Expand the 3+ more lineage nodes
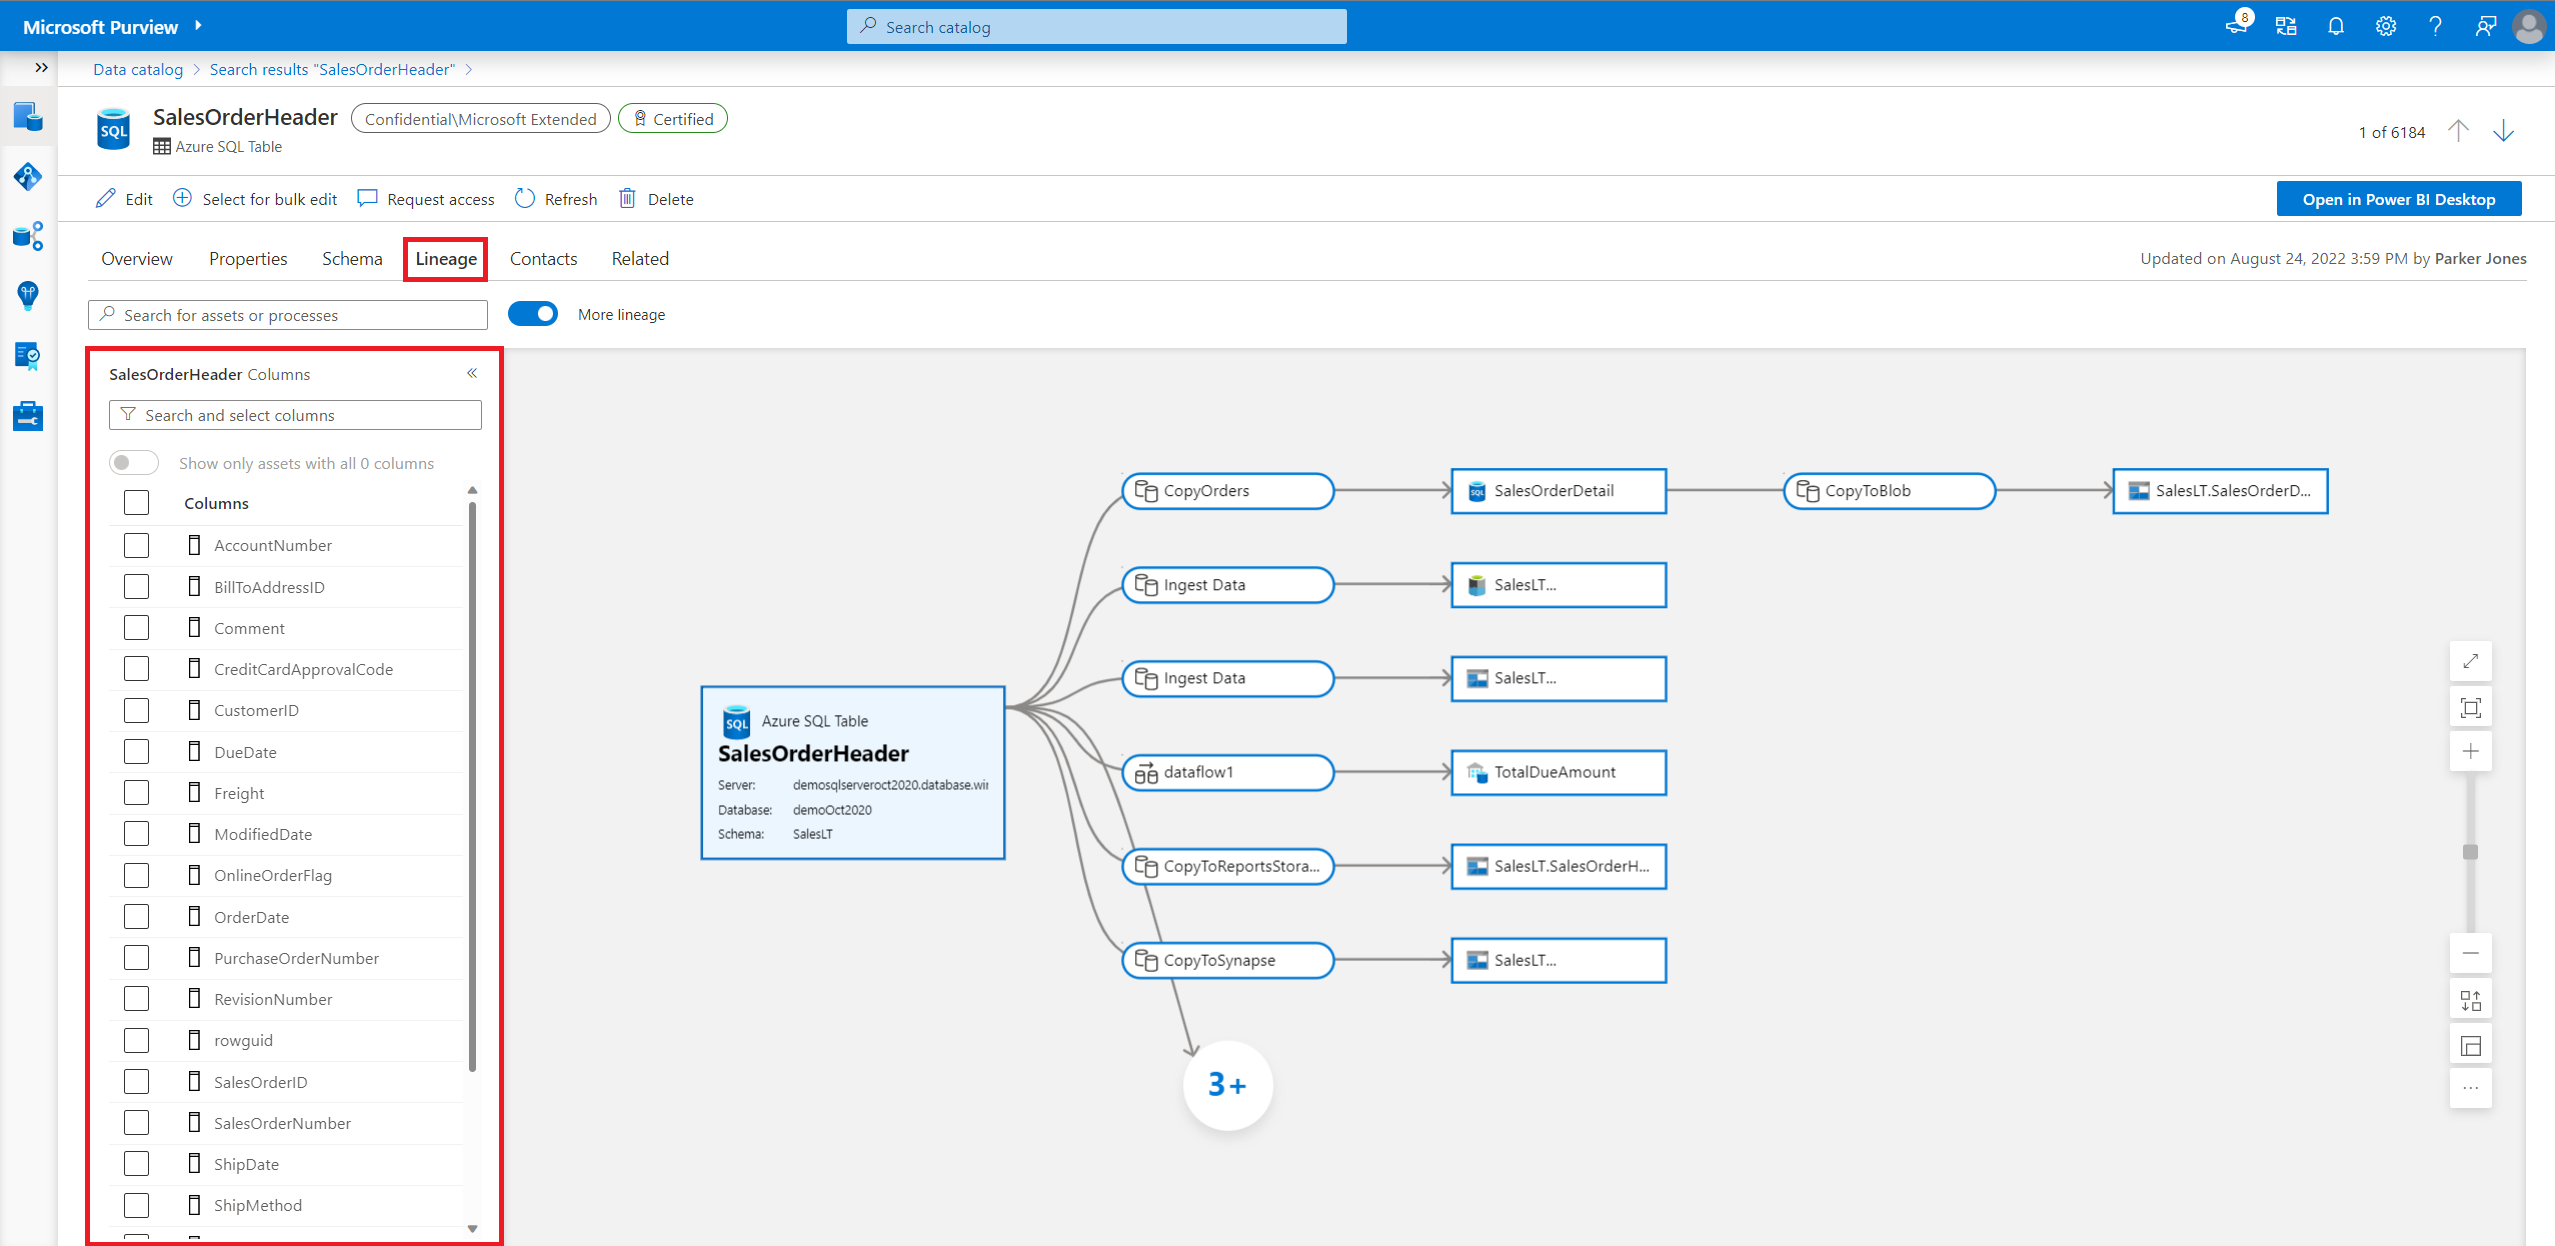2555x1246 pixels. click(x=1227, y=1084)
